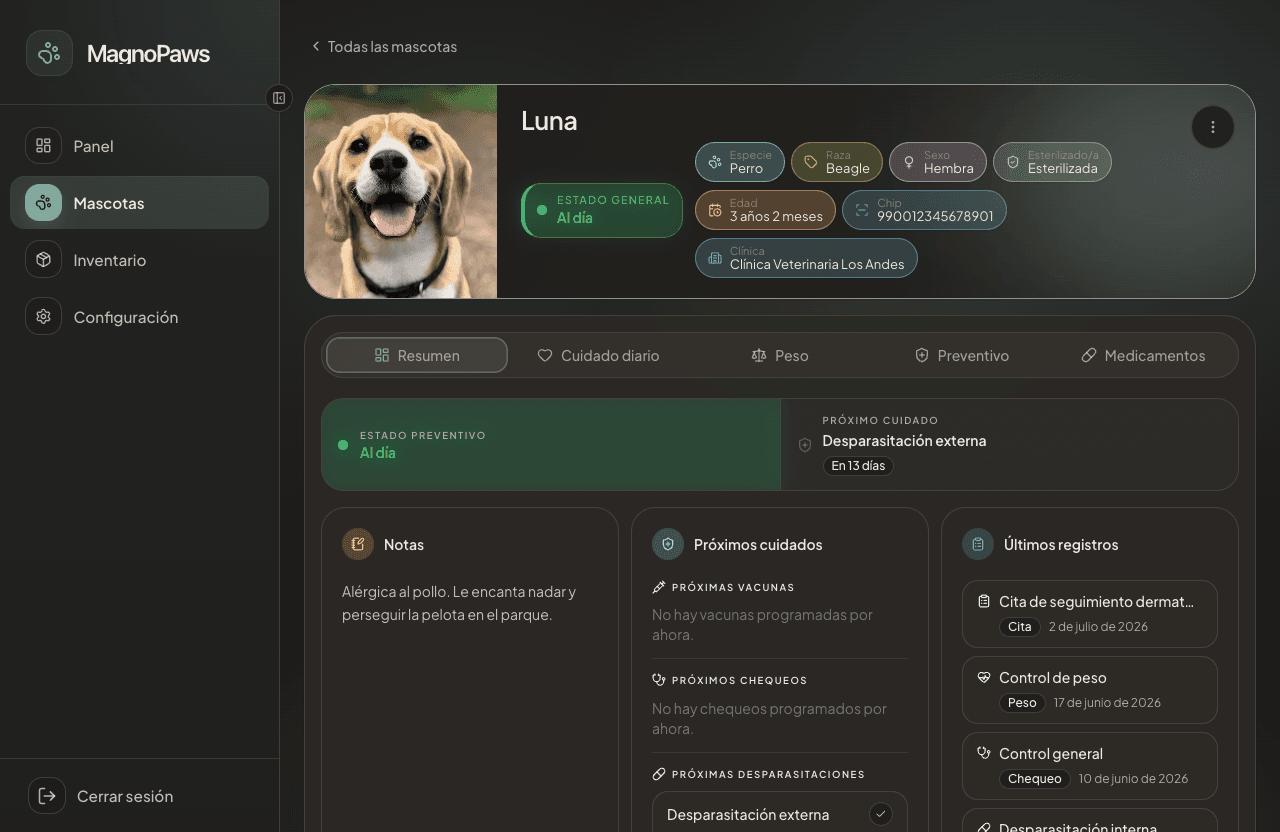Image resolution: width=1280 pixels, height=832 pixels.
Task: Click the Clínica building icon
Action: 715,258
